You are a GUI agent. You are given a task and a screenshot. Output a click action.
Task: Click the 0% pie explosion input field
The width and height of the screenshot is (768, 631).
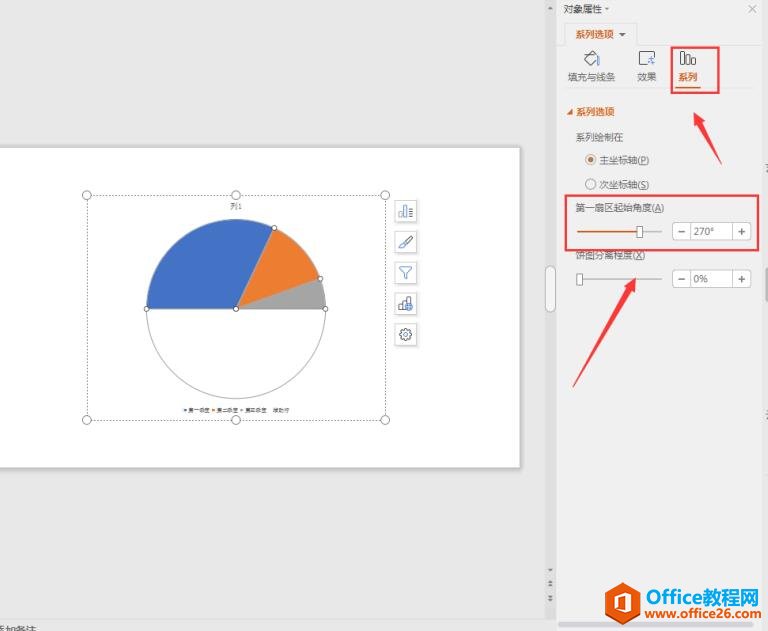711,279
